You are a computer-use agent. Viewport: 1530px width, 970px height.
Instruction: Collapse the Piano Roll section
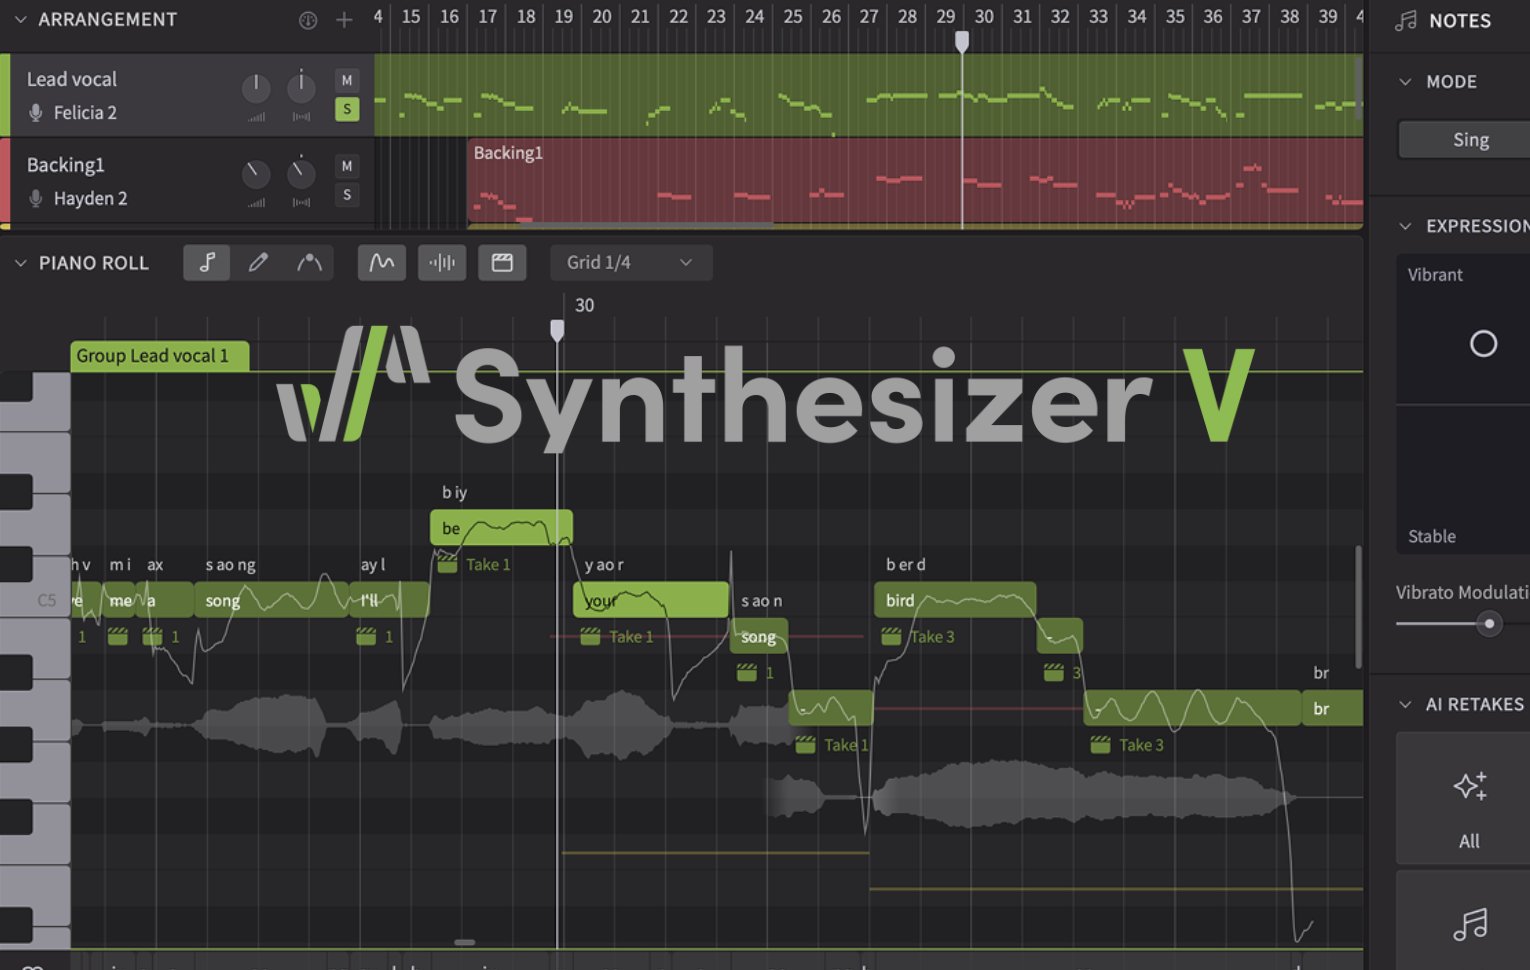pos(20,263)
